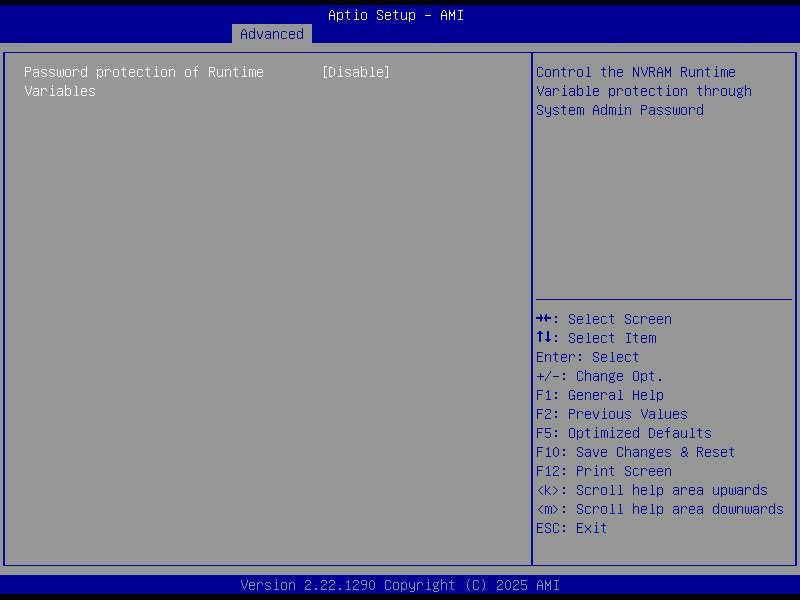Click 'Variable protection through' help line
800x600 pixels.
[x=644, y=91]
